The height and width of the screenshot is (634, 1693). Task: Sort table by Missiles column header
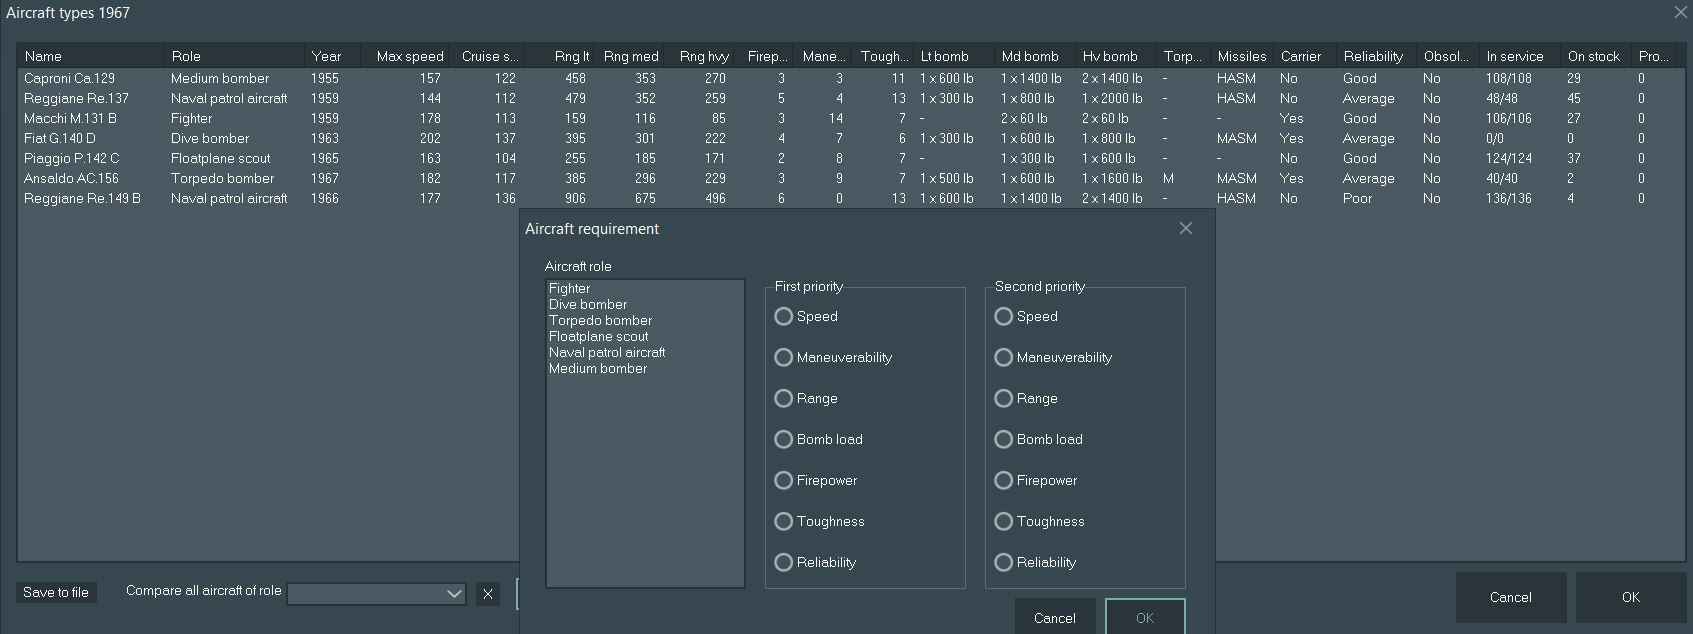click(x=1242, y=56)
